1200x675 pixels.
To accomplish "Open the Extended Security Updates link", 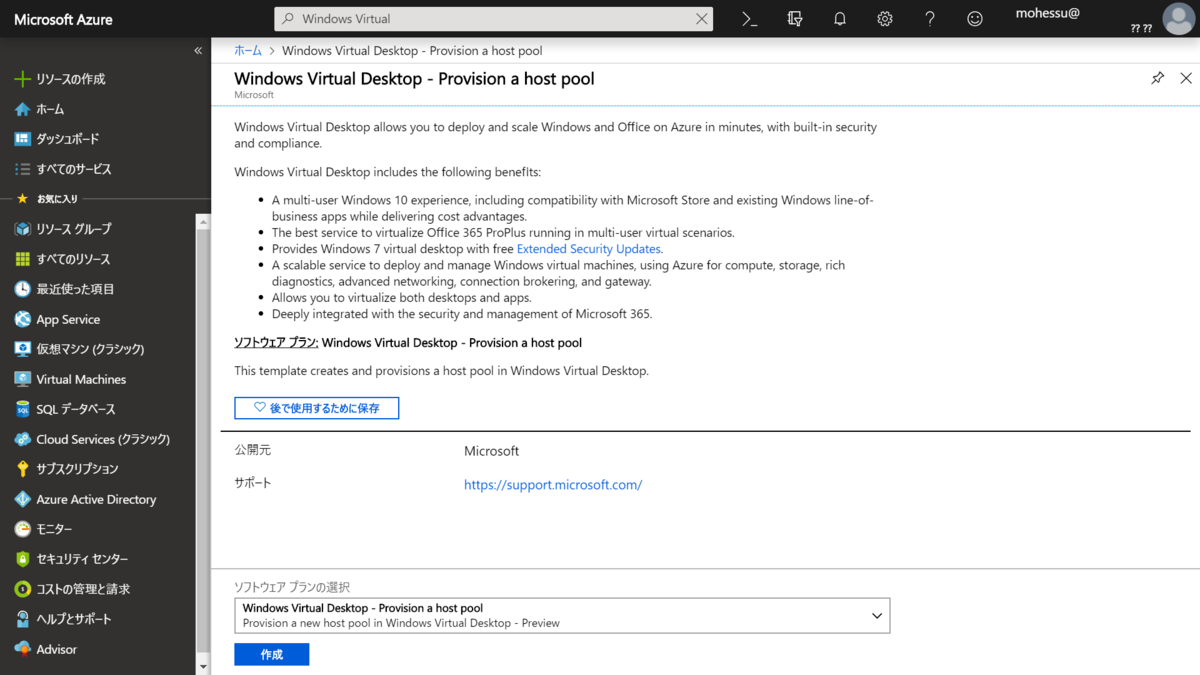I will click(589, 249).
